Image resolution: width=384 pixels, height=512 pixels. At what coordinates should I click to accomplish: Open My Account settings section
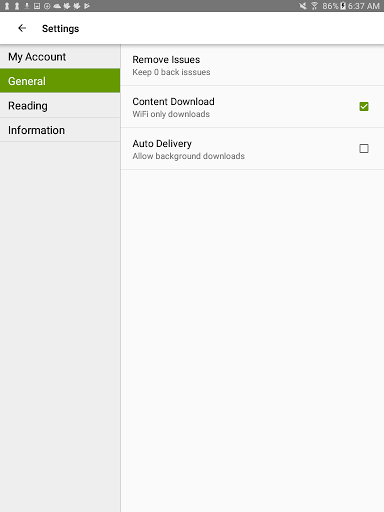click(60, 57)
